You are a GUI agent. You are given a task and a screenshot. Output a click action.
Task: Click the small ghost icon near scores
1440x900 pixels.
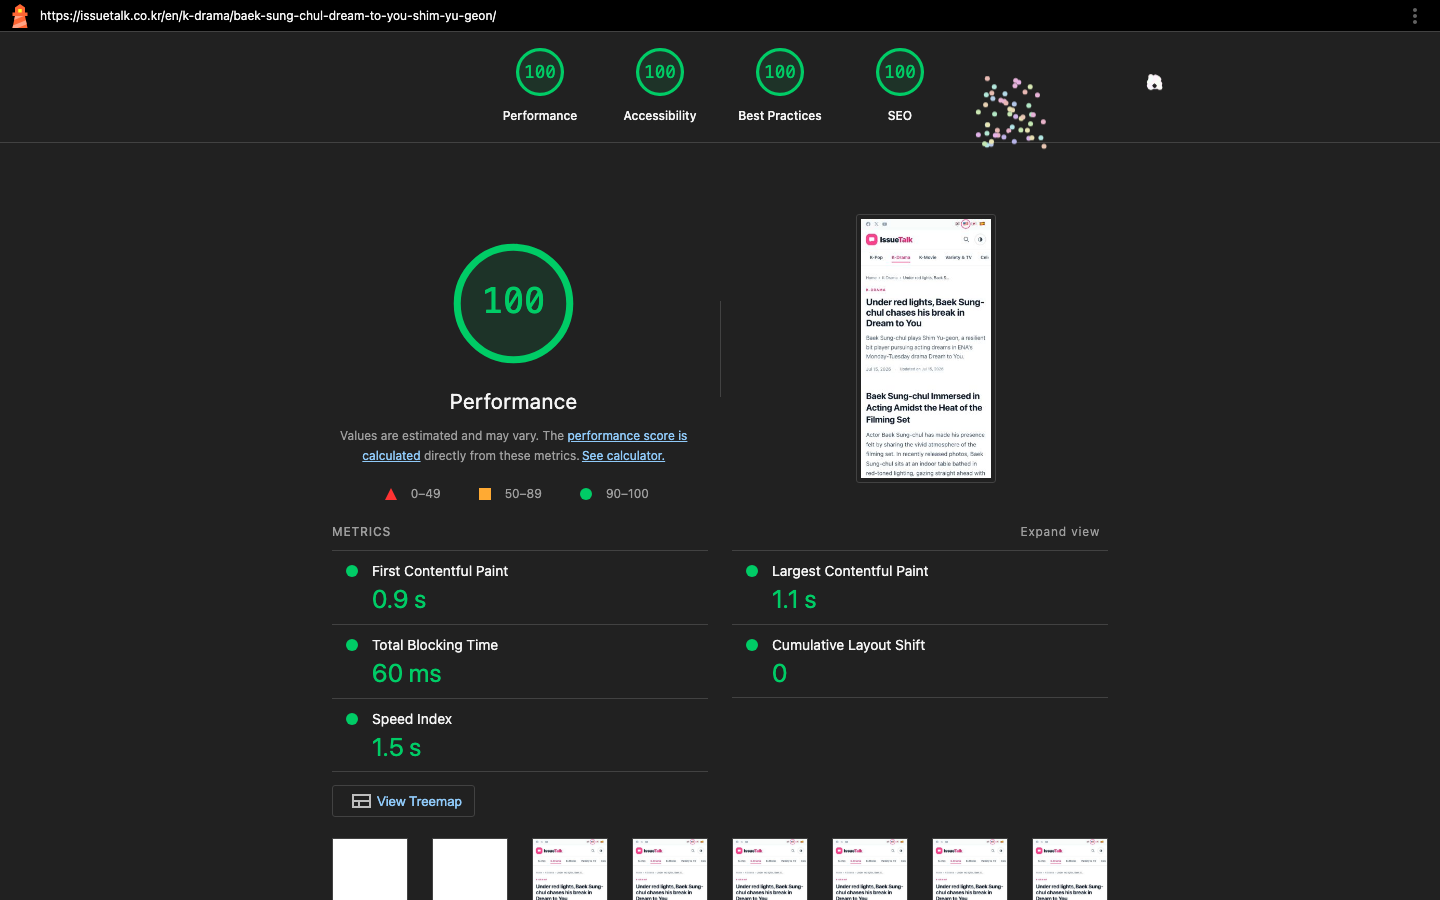pyautogui.click(x=1154, y=83)
